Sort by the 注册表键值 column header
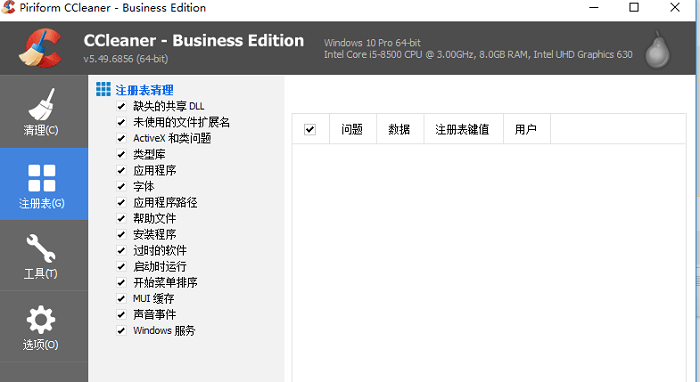 [x=463, y=129]
